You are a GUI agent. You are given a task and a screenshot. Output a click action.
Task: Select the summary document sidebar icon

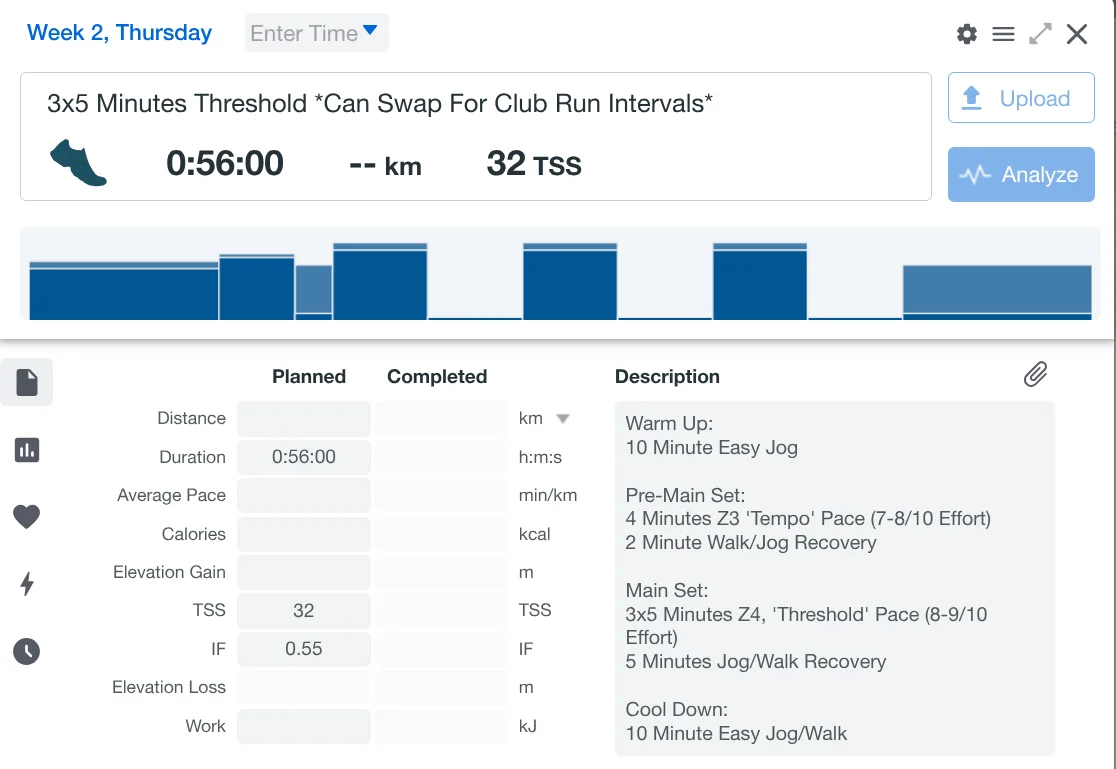click(x=27, y=382)
